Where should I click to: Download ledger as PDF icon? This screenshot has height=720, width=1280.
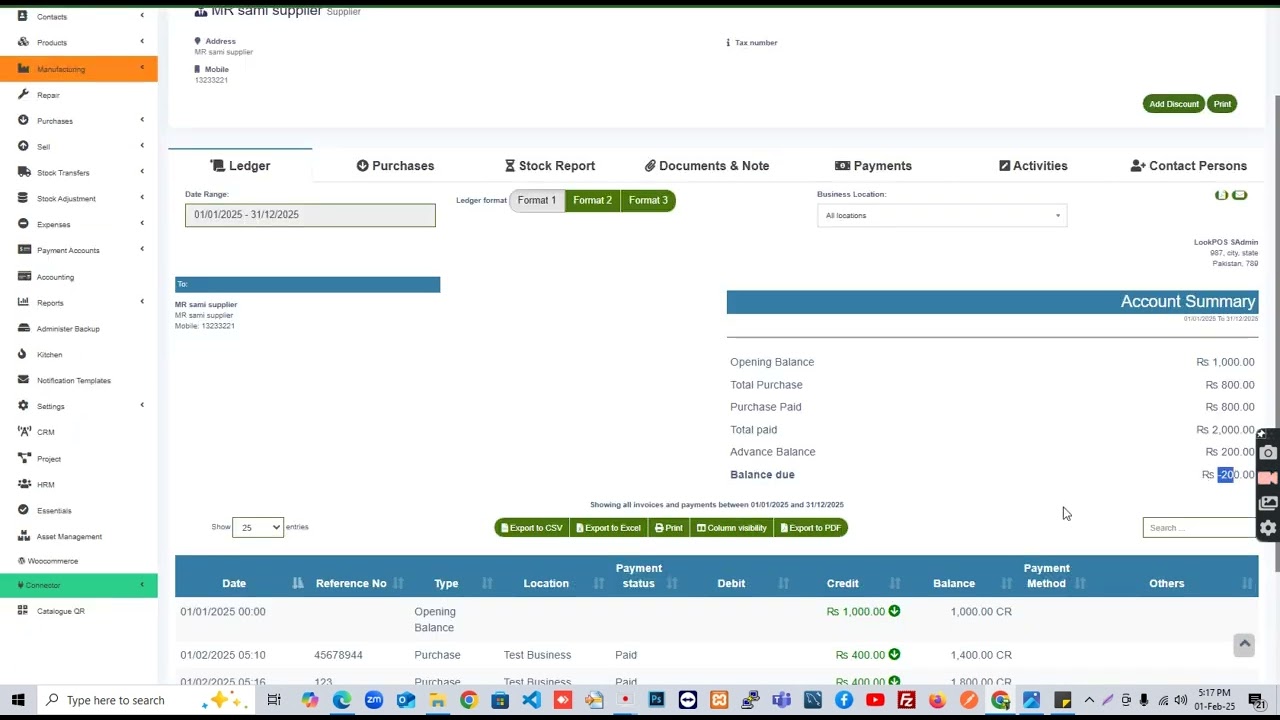click(x=1221, y=195)
